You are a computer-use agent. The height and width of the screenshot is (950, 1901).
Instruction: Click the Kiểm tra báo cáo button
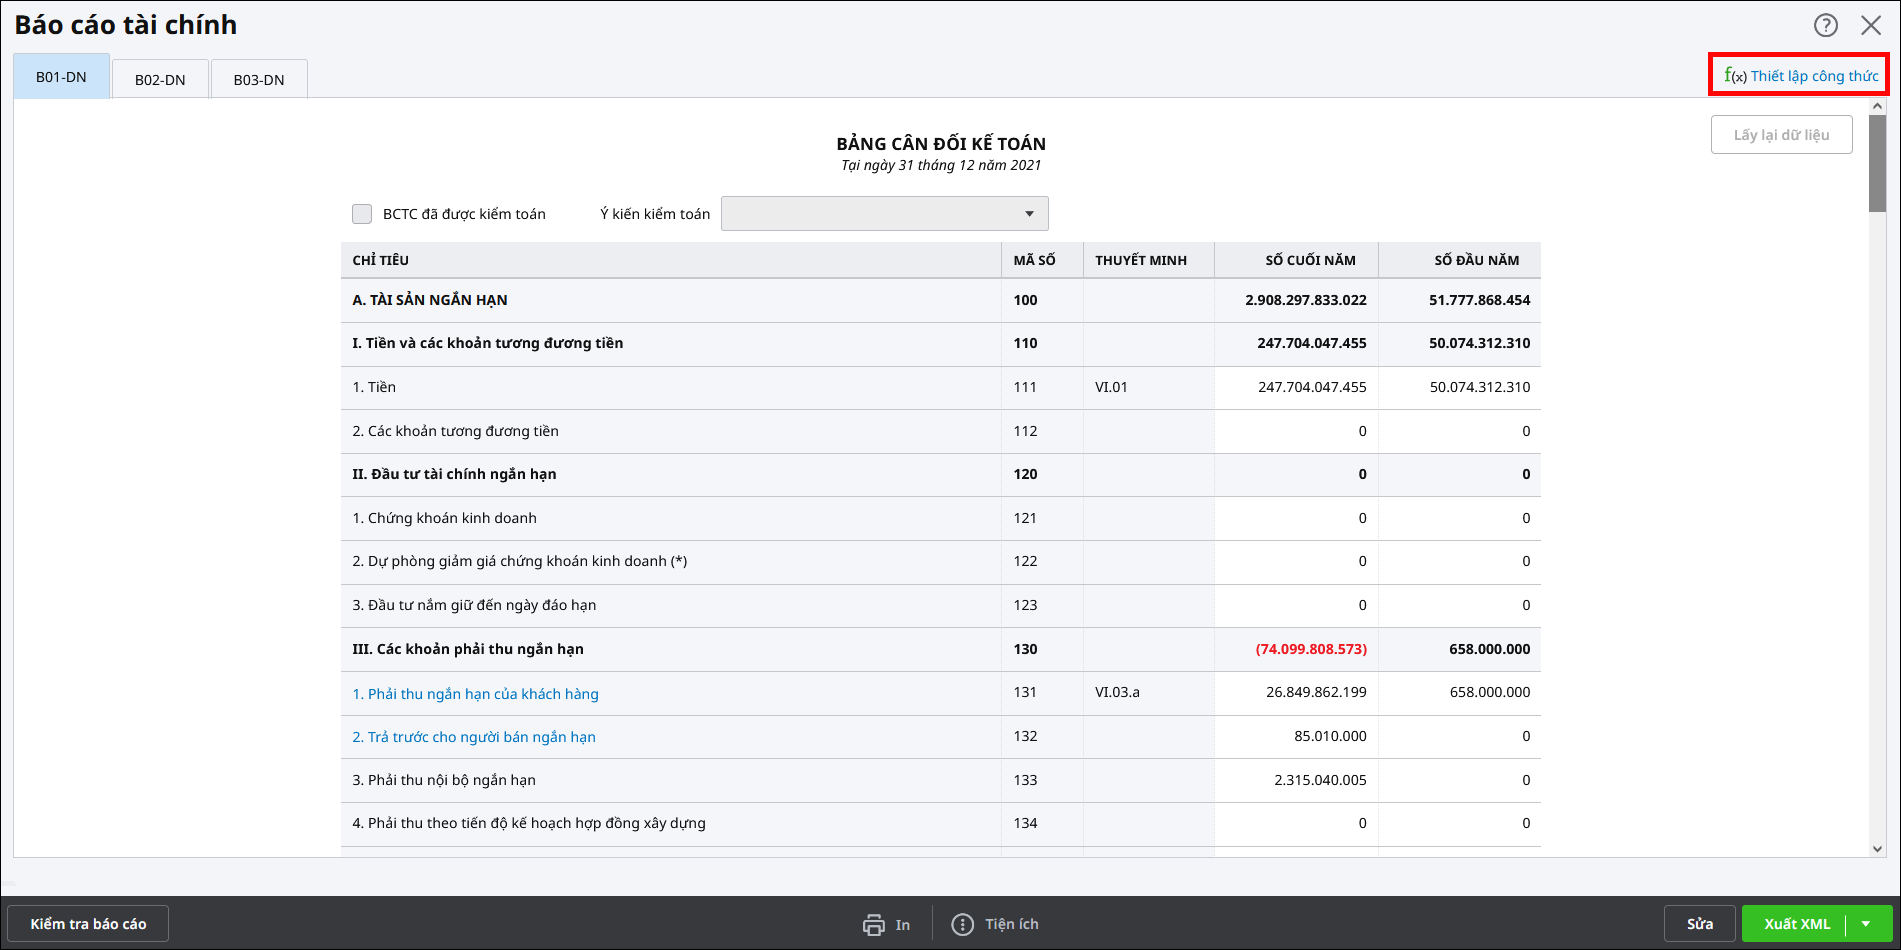88,924
